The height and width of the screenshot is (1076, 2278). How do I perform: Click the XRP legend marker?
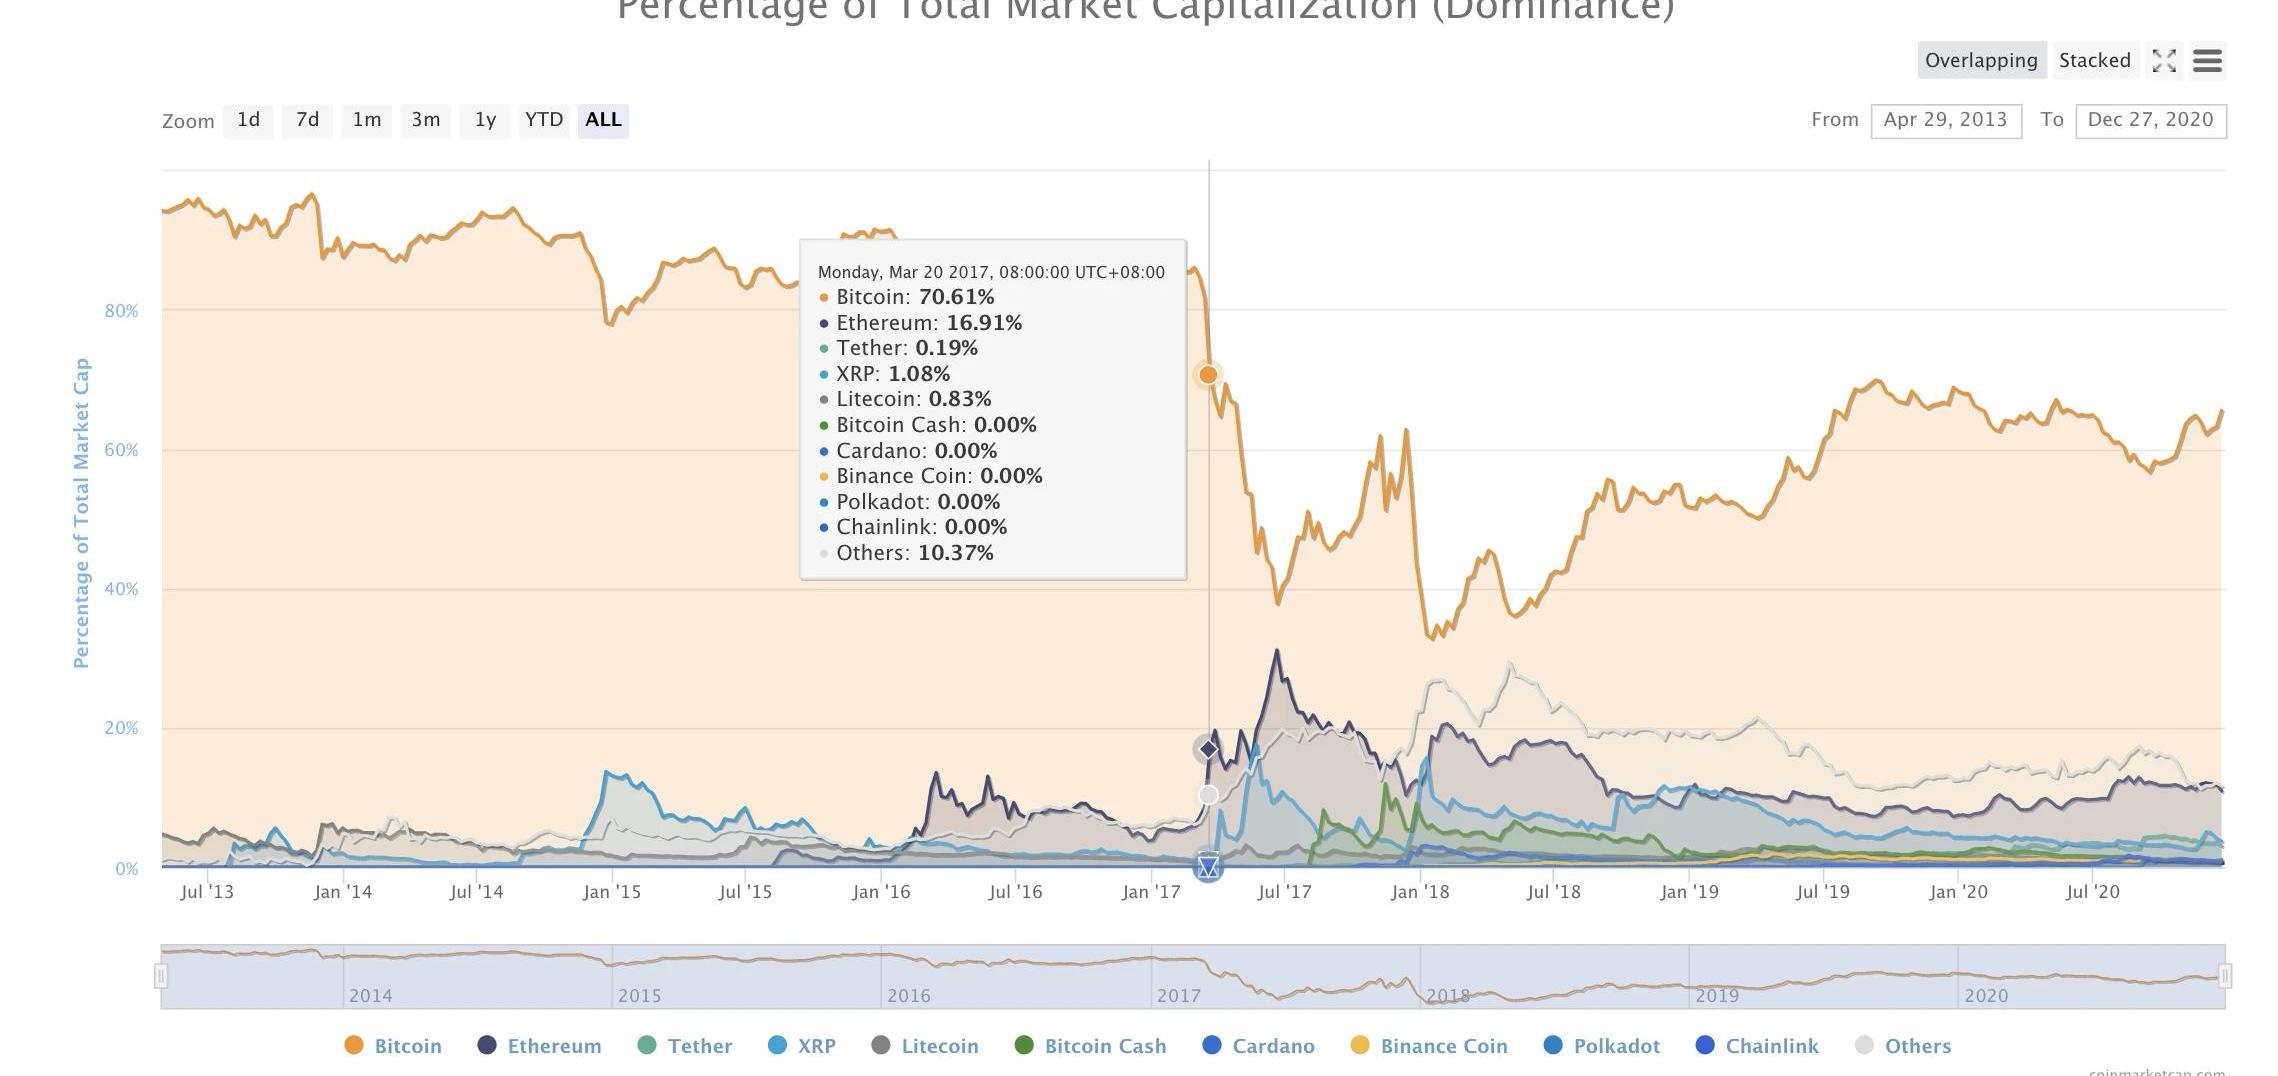[777, 1045]
